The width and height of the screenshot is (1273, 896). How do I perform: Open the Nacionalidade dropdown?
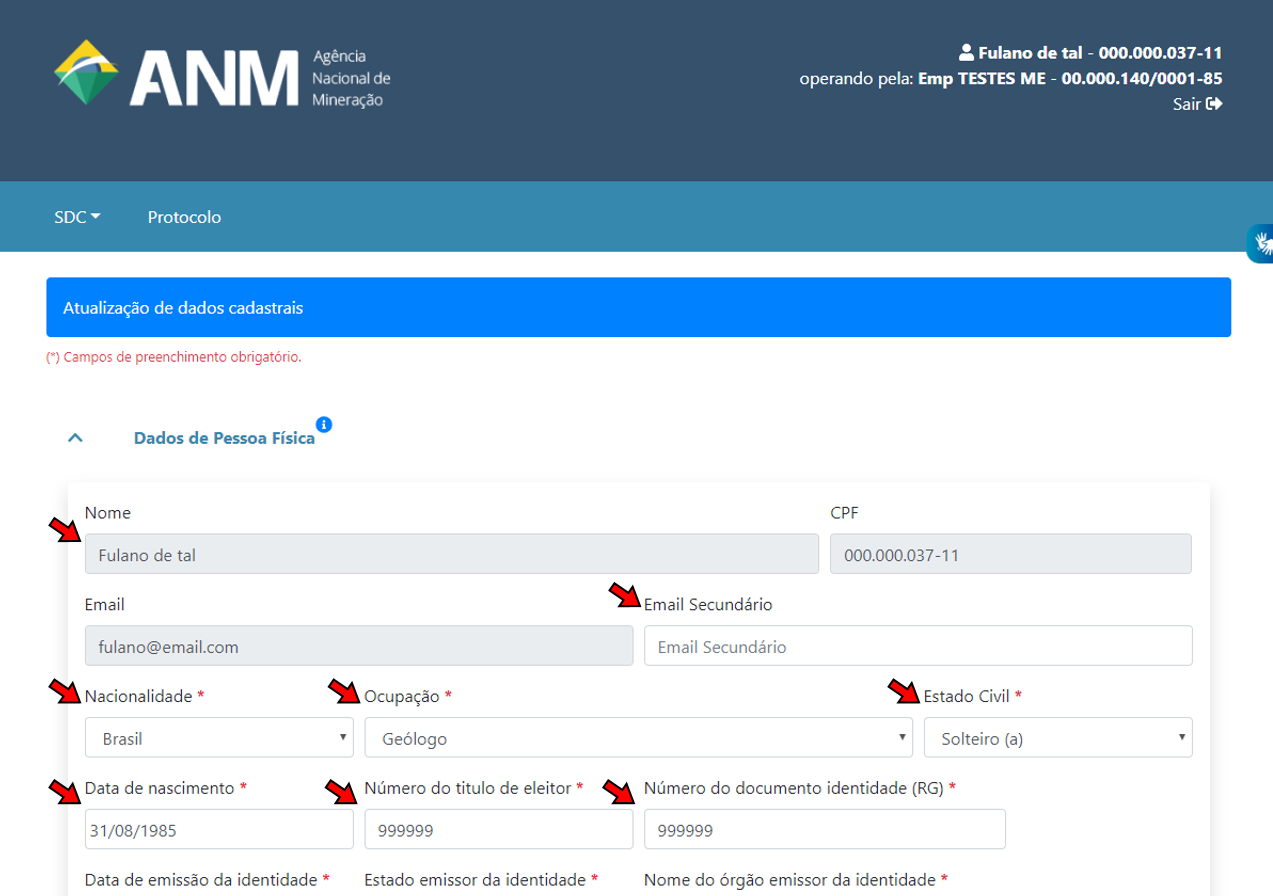pos(219,738)
